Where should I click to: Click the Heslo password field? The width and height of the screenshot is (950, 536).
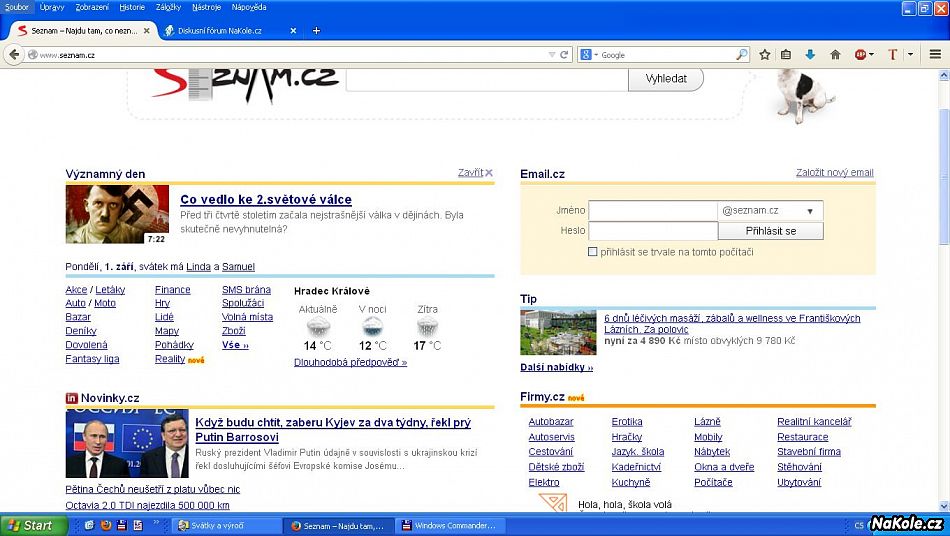point(653,231)
